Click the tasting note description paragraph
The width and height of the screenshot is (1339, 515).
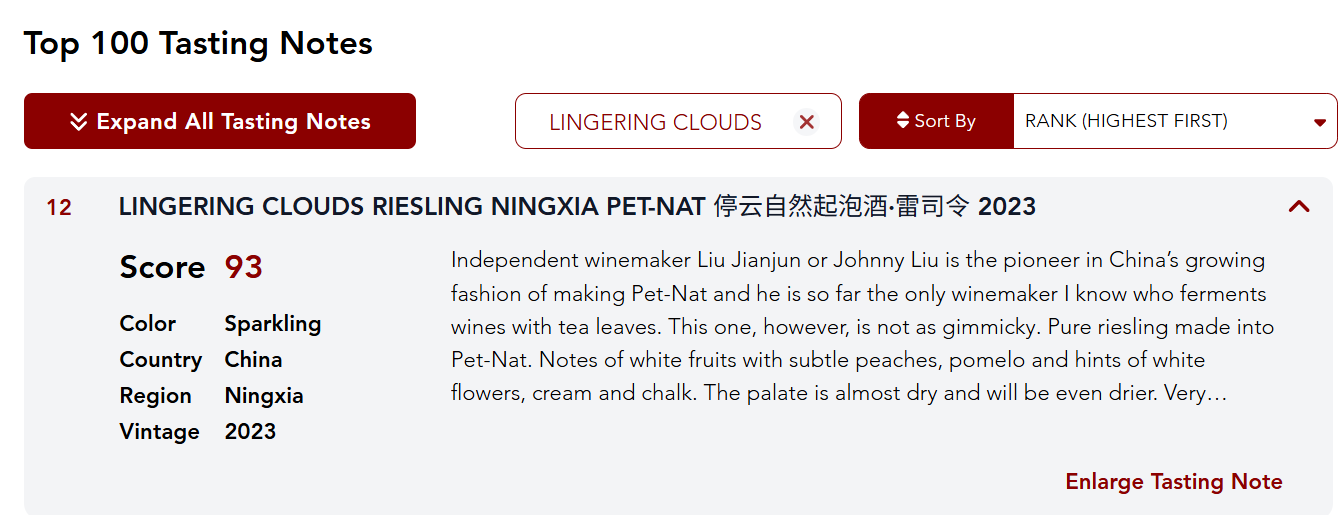[860, 327]
